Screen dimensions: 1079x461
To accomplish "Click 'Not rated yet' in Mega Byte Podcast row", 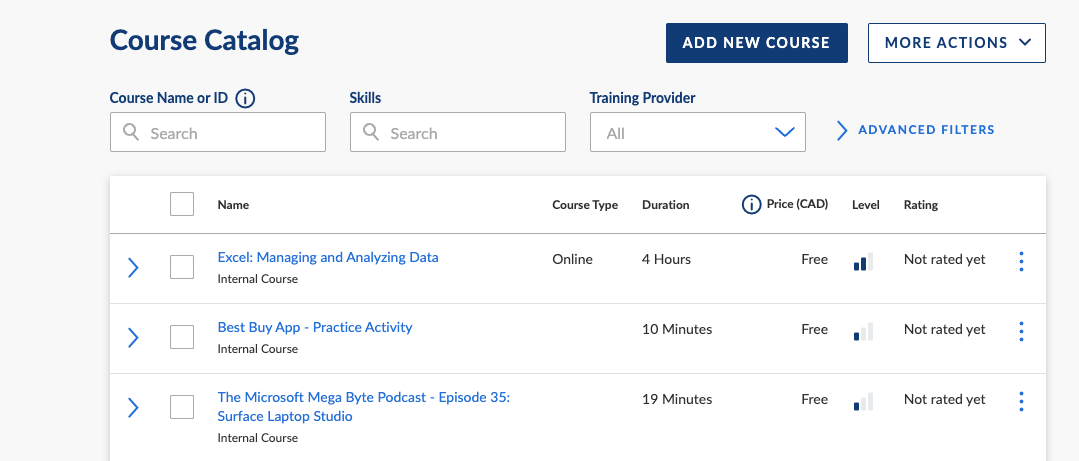I will (x=944, y=399).
